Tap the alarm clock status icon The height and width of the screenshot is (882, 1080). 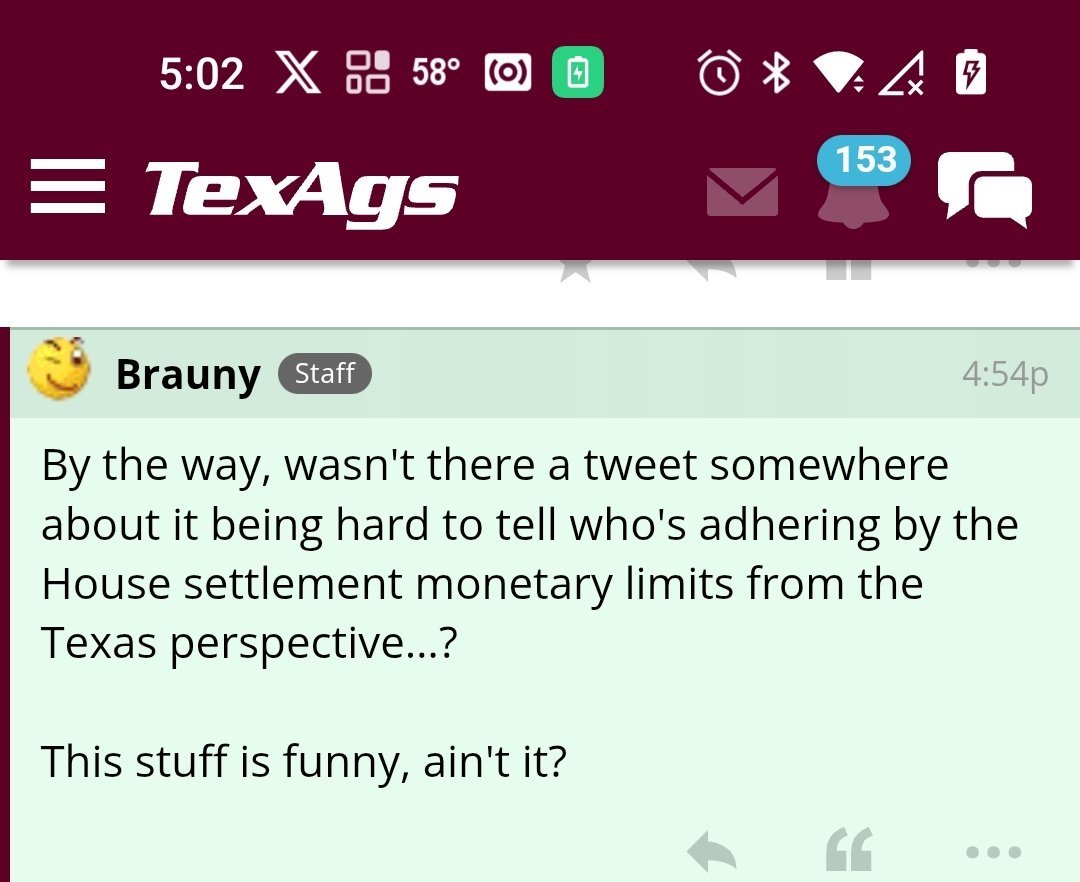click(x=719, y=74)
